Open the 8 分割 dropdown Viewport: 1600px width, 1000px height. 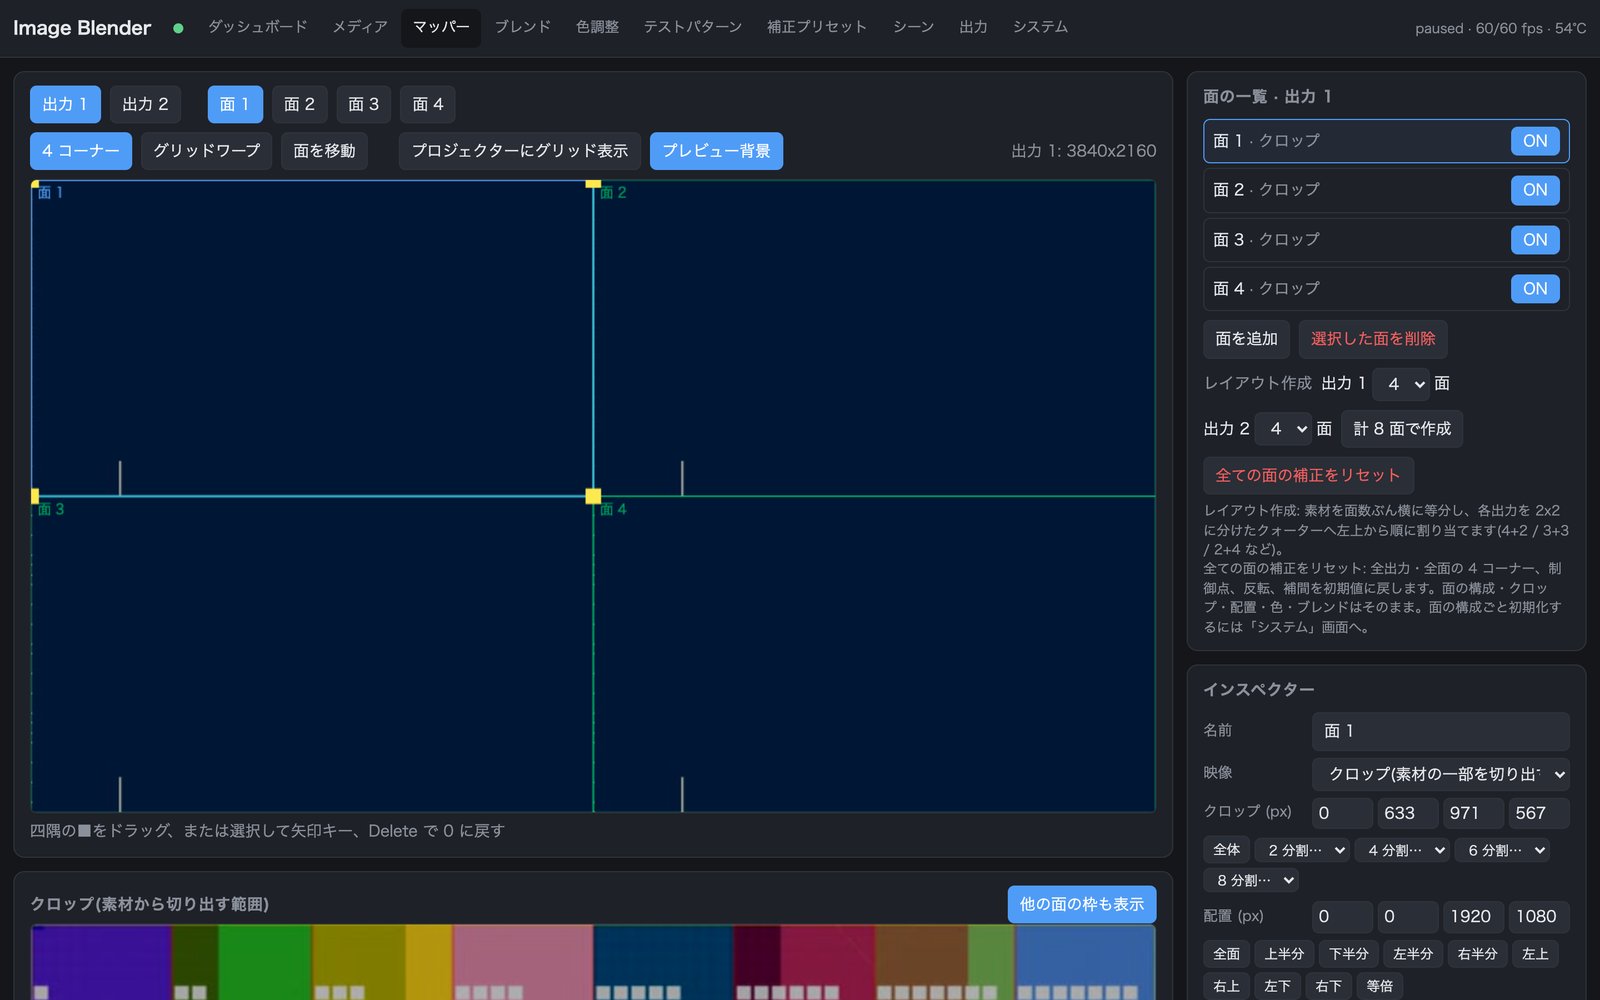coord(1251,880)
